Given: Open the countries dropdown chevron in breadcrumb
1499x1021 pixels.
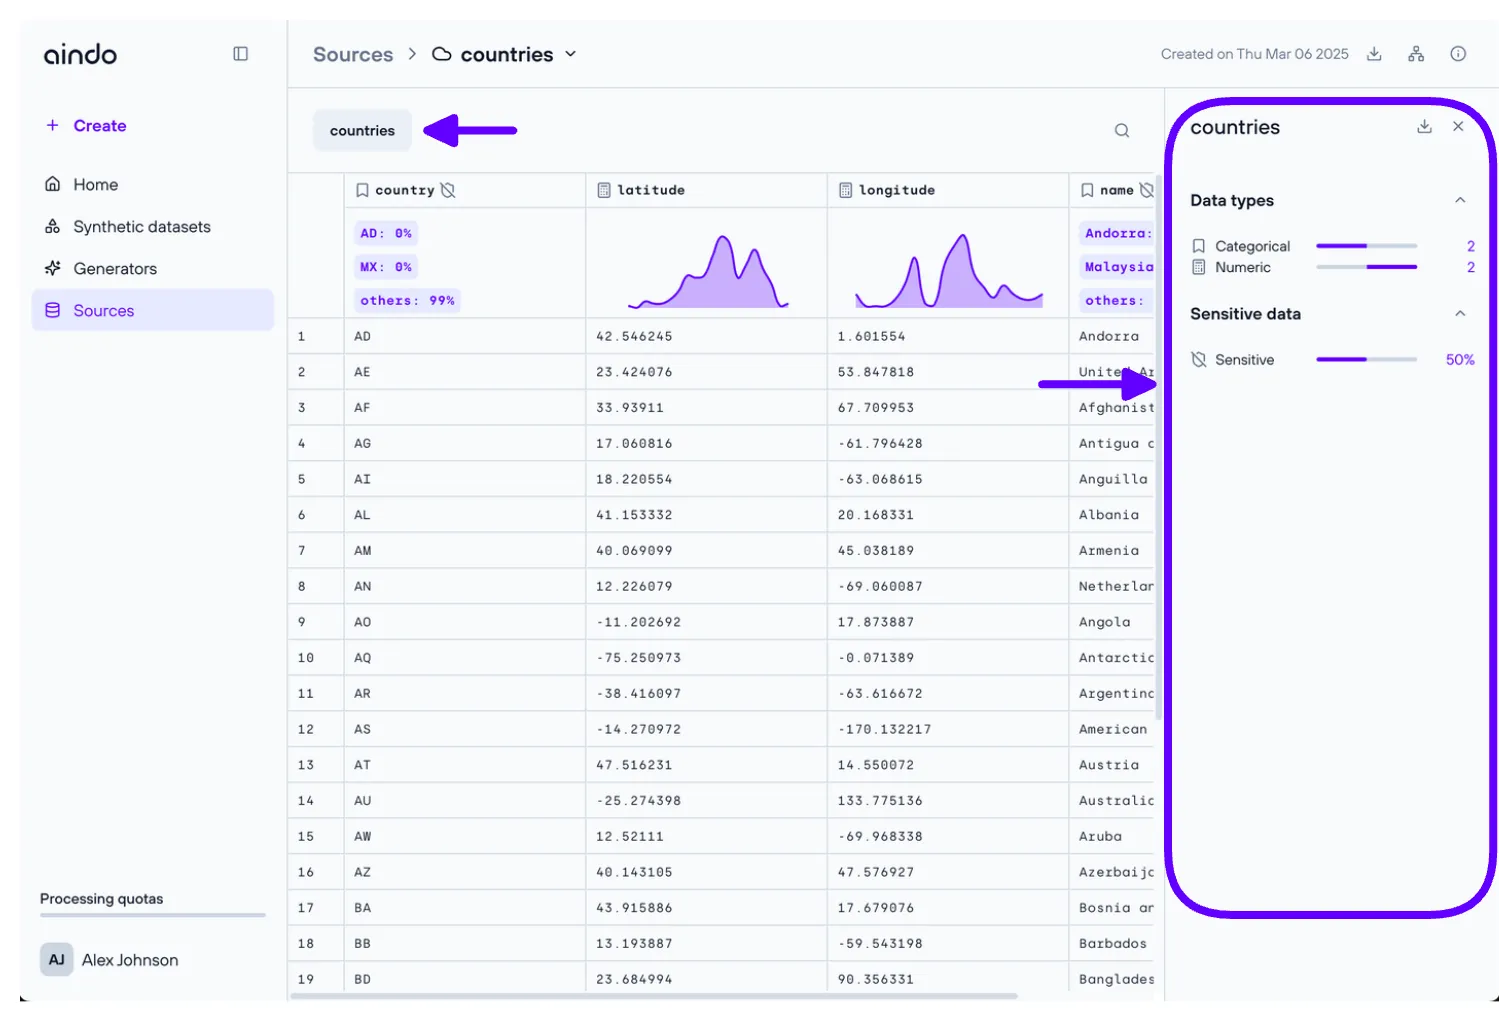Looking at the screenshot, I should pos(571,54).
